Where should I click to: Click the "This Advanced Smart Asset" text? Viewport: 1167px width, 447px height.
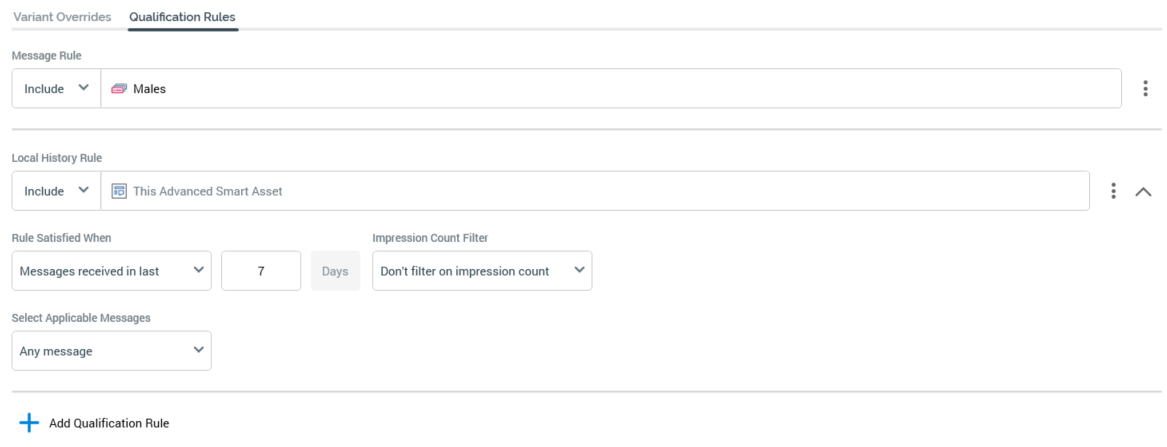207,191
